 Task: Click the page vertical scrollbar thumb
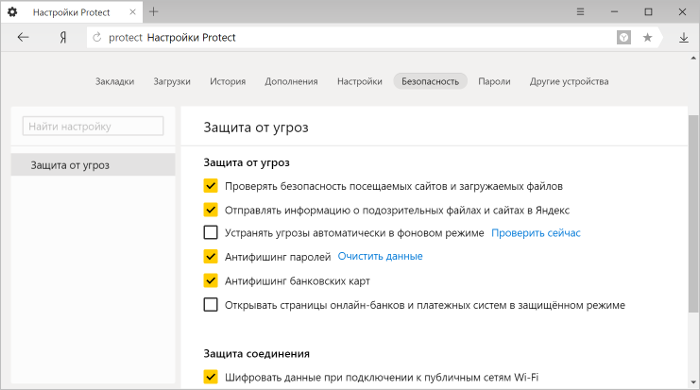pos(693,213)
